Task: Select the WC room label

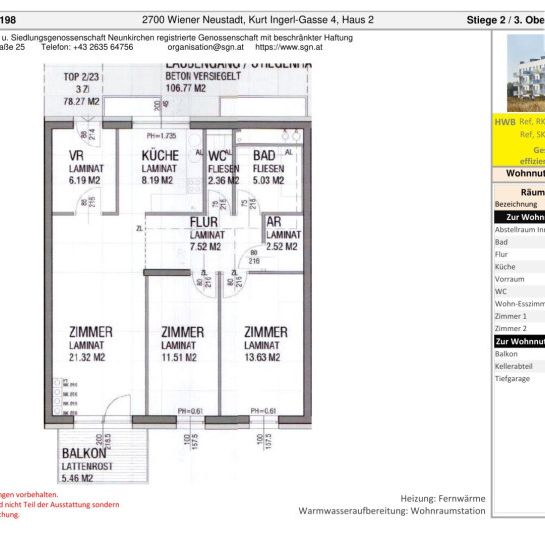Action: pyautogui.click(x=217, y=156)
